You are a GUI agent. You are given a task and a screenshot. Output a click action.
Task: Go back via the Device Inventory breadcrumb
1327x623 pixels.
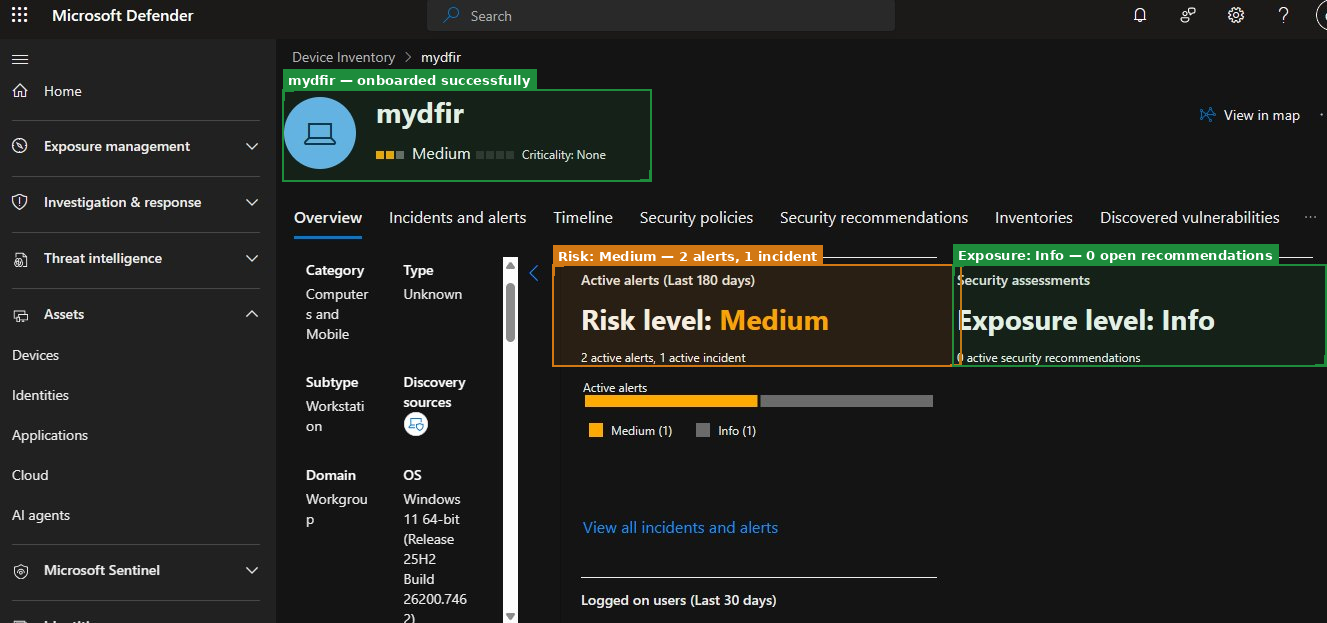[343, 57]
